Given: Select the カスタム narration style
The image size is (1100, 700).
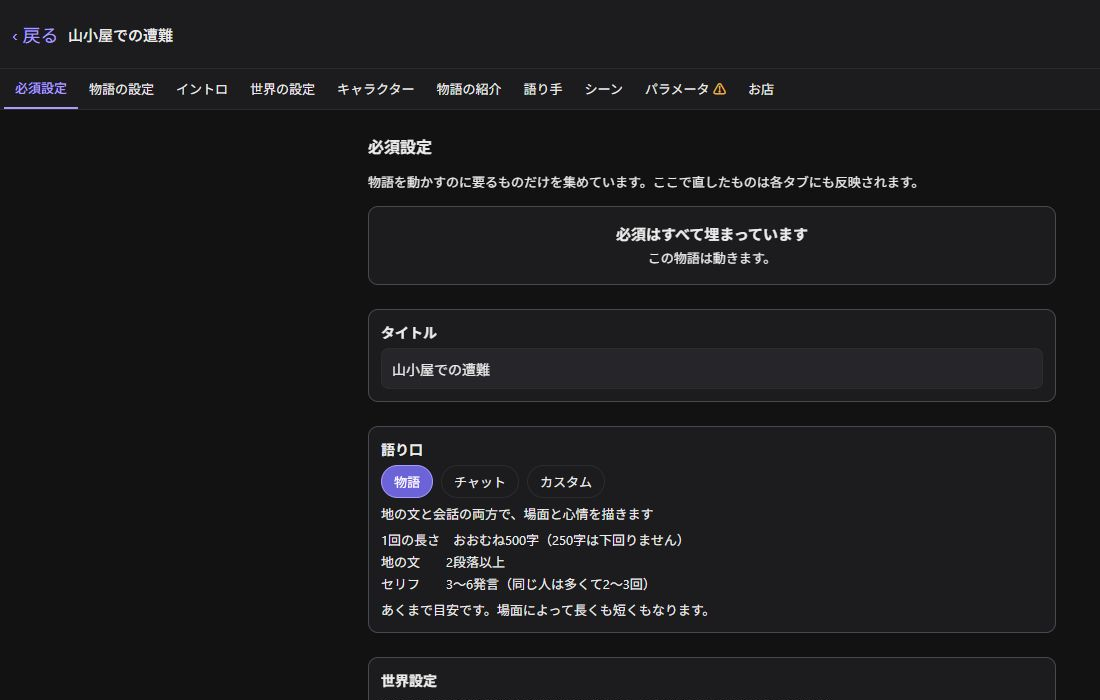Looking at the screenshot, I should pos(565,482).
